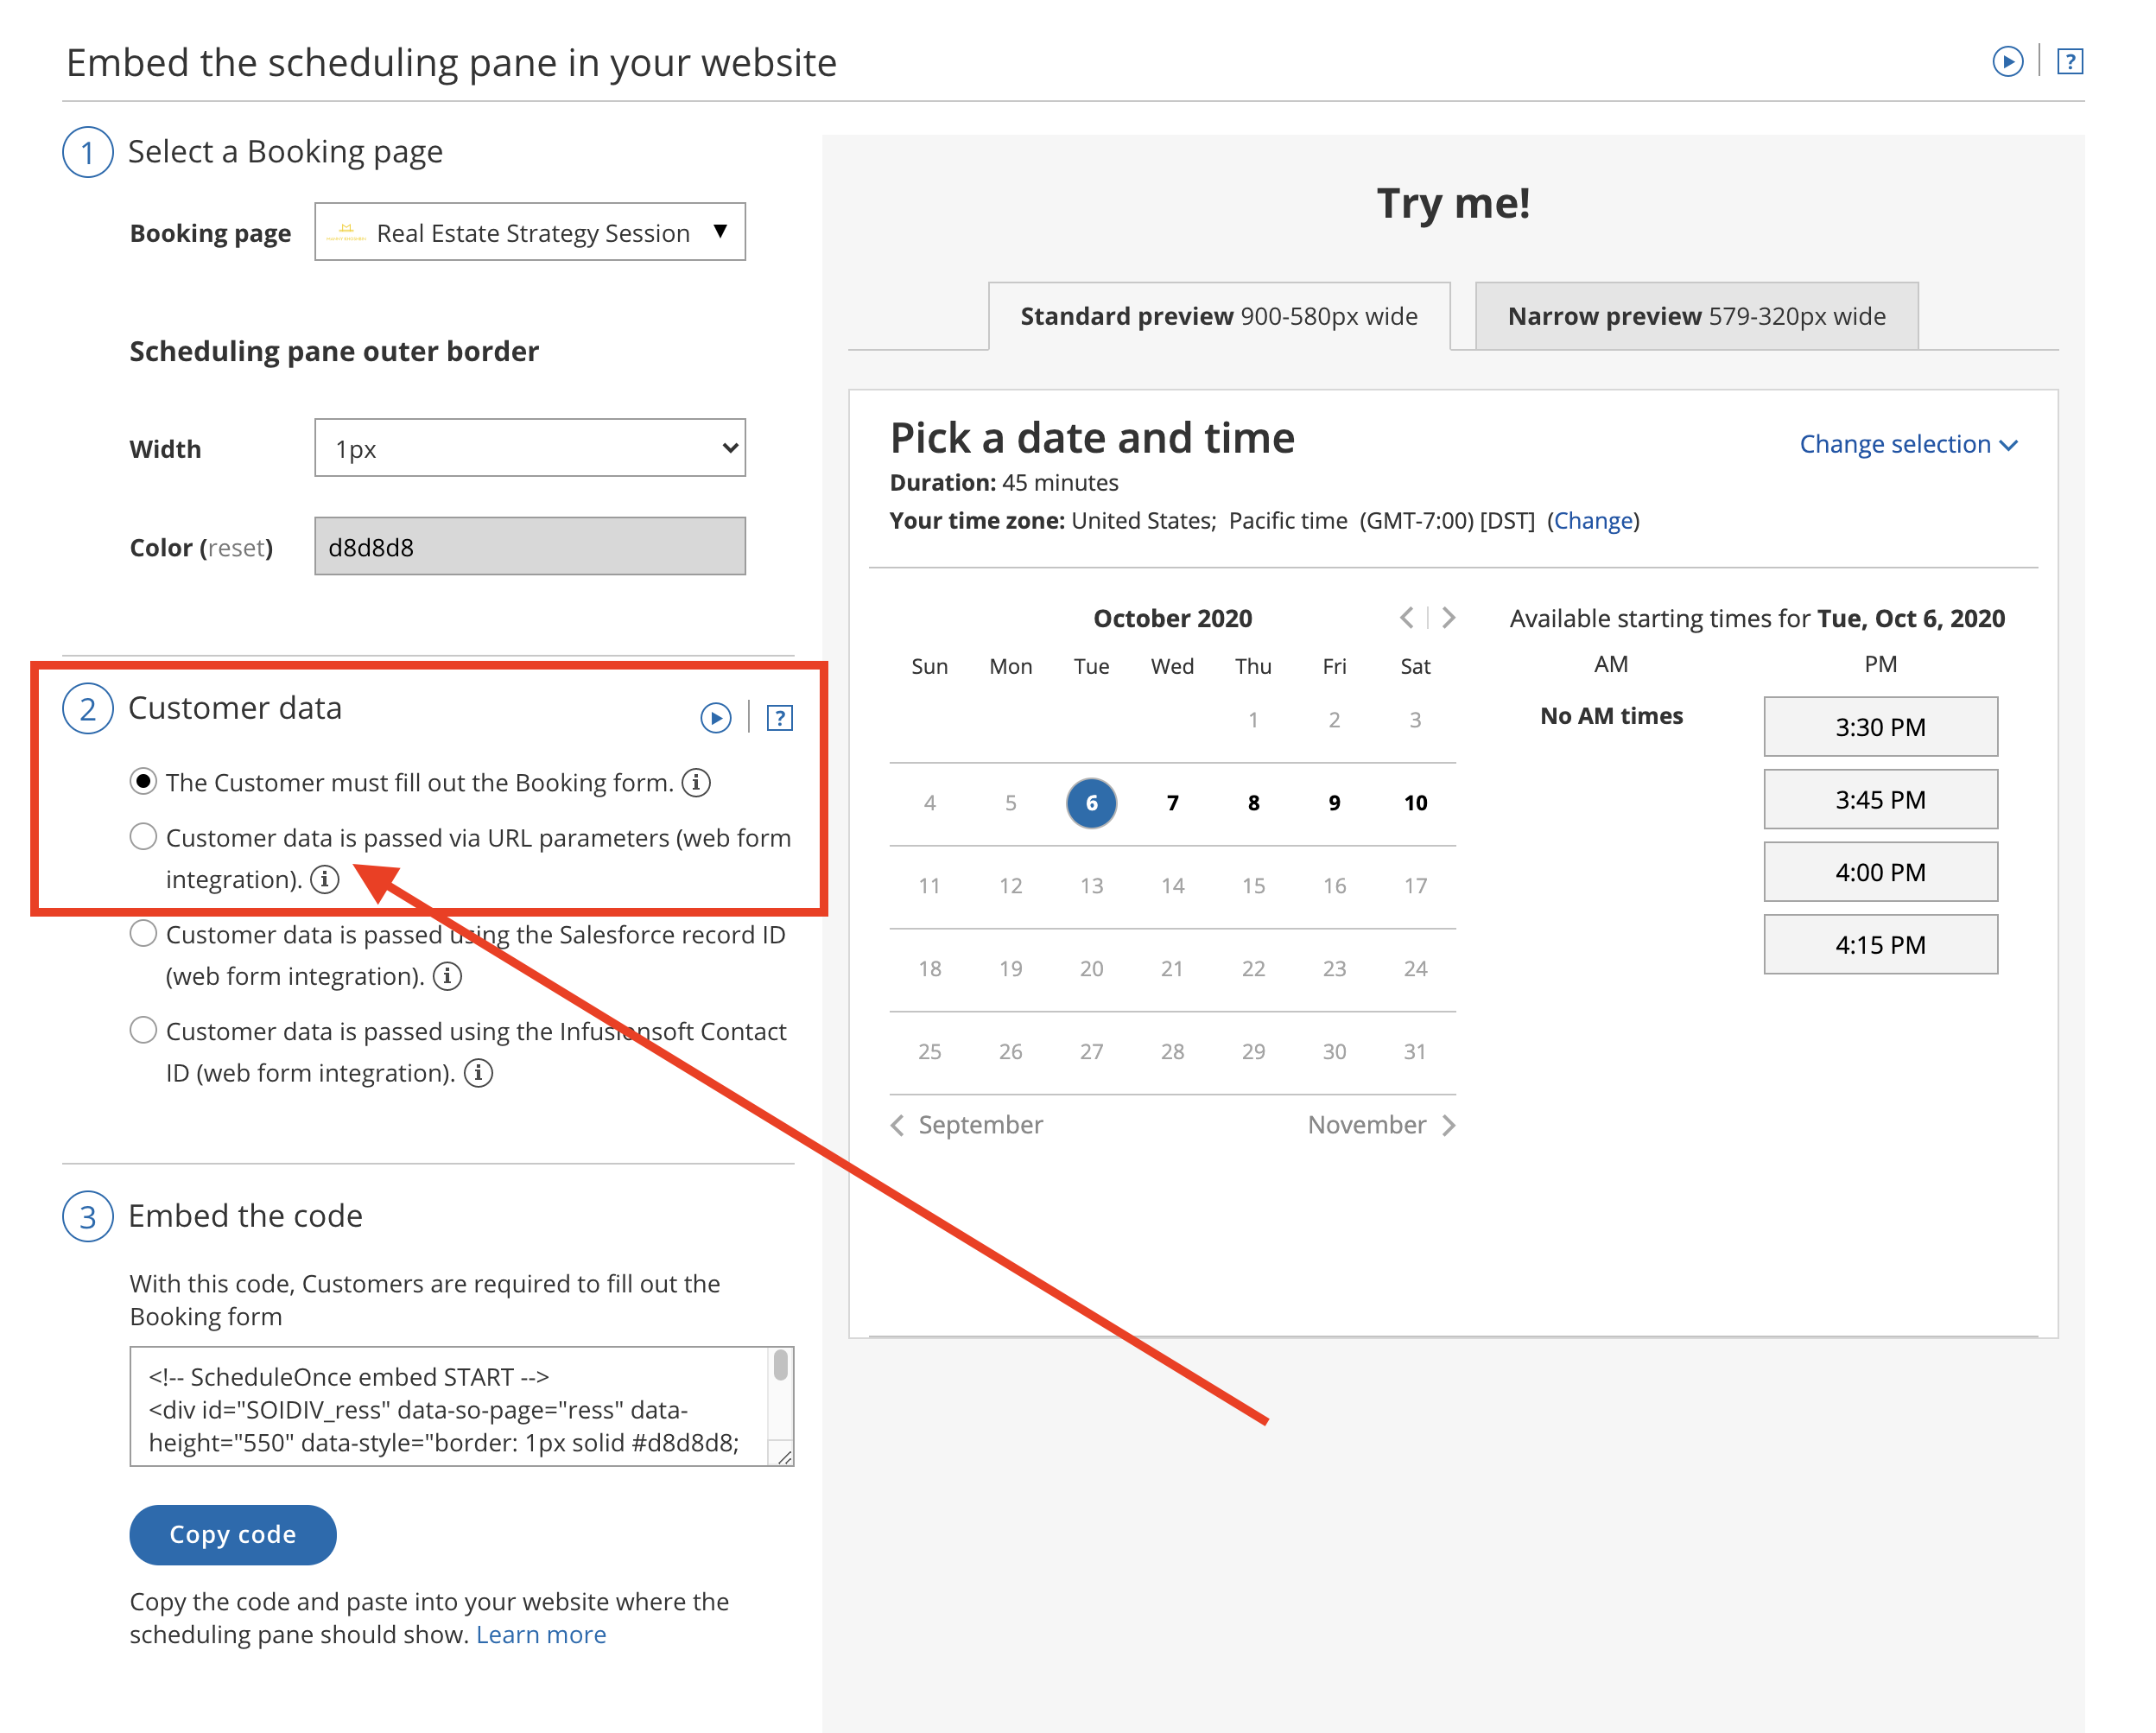This screenshot has height=1733, width=2156.
Task: Switch to the Narrow preview tab
Action: point(1696,316)
